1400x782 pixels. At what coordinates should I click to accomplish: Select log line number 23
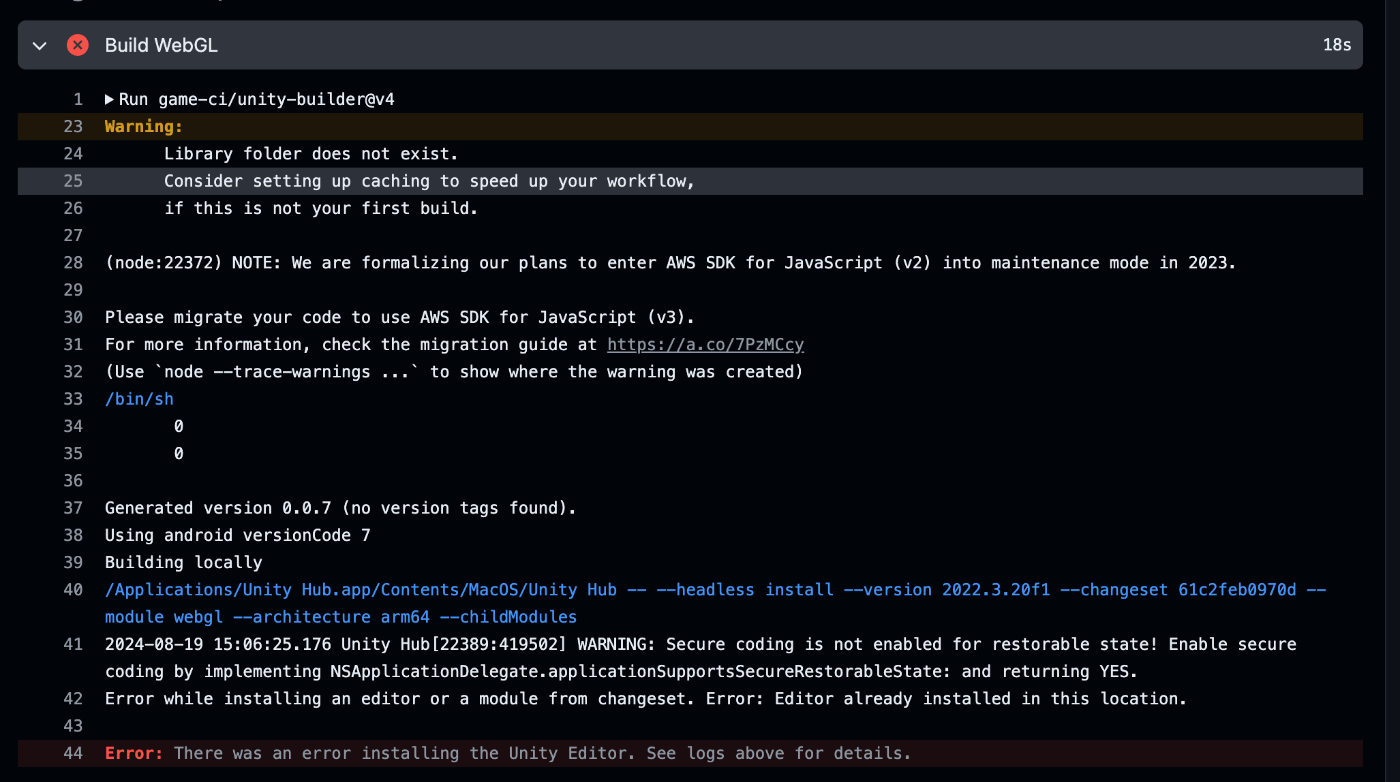click(72, 126)
